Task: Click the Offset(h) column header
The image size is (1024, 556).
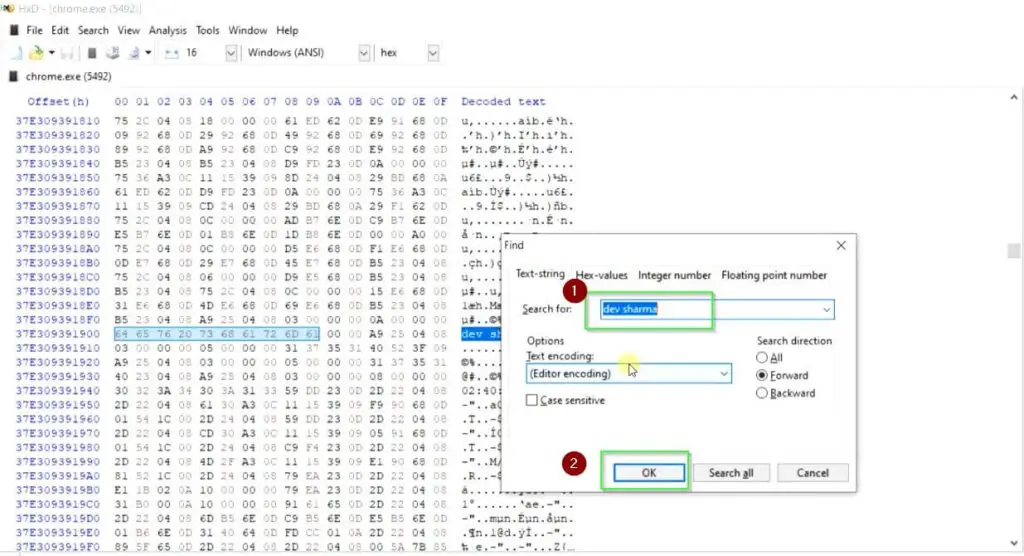Action: (57, 101)
